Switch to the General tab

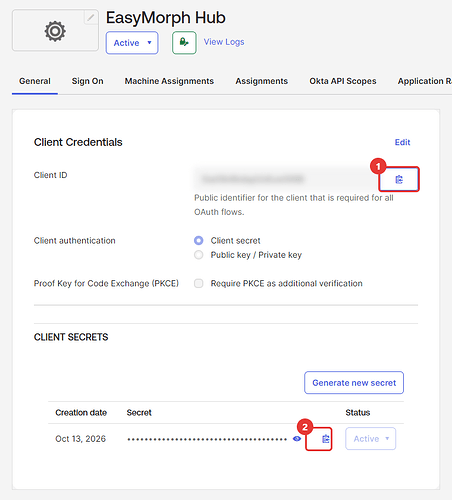(x=35, y=81)
